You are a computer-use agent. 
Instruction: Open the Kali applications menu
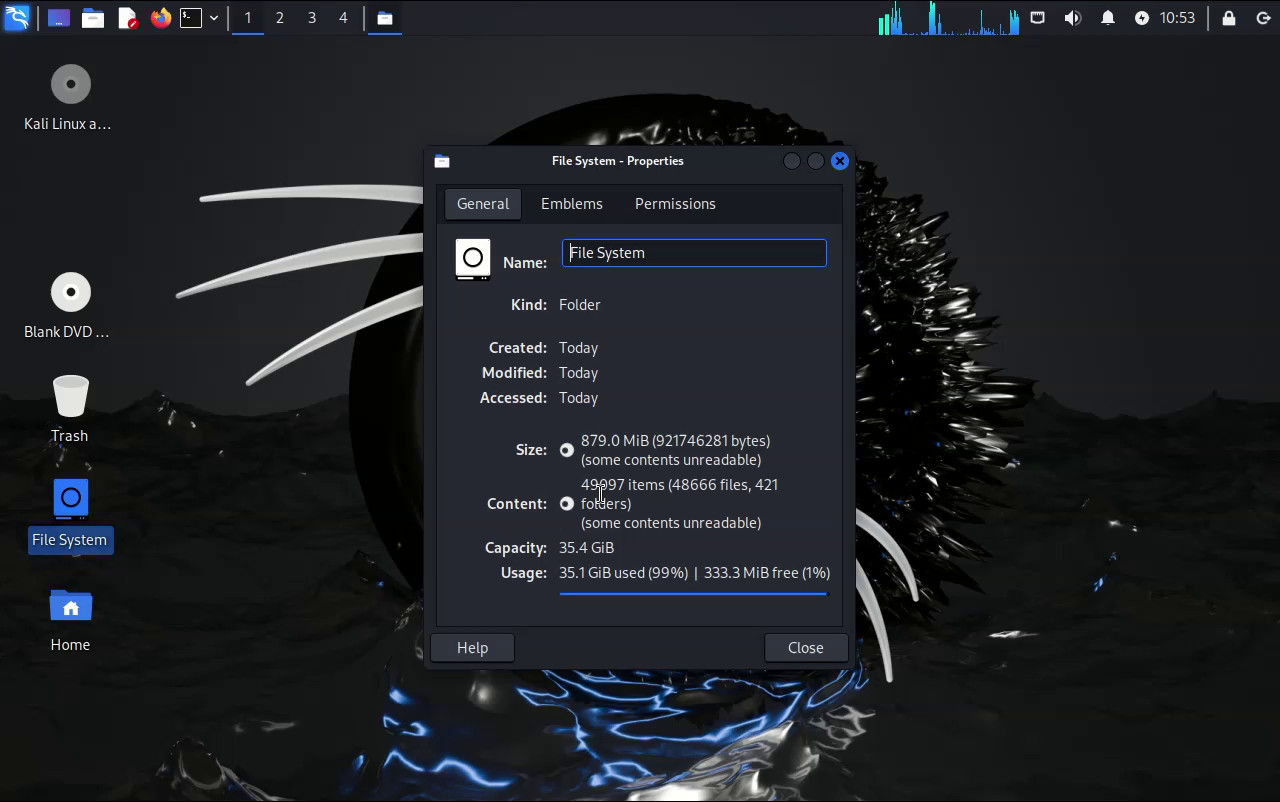(17, 18)
